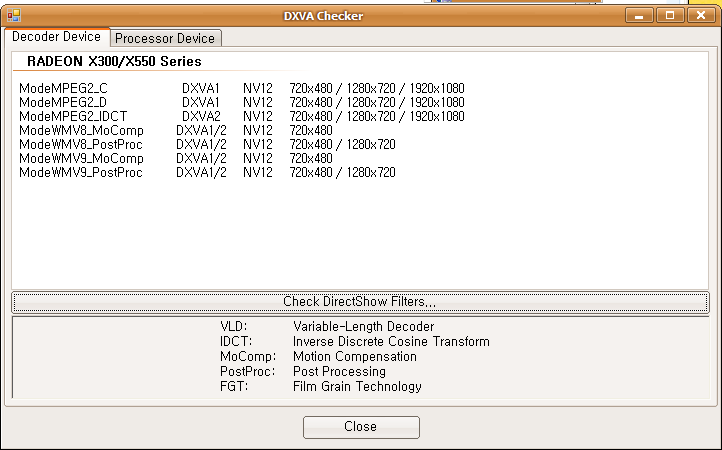This screenshot has height=450, width=722.
Task: Click the DXVA Checker title text
Action: 323,16
